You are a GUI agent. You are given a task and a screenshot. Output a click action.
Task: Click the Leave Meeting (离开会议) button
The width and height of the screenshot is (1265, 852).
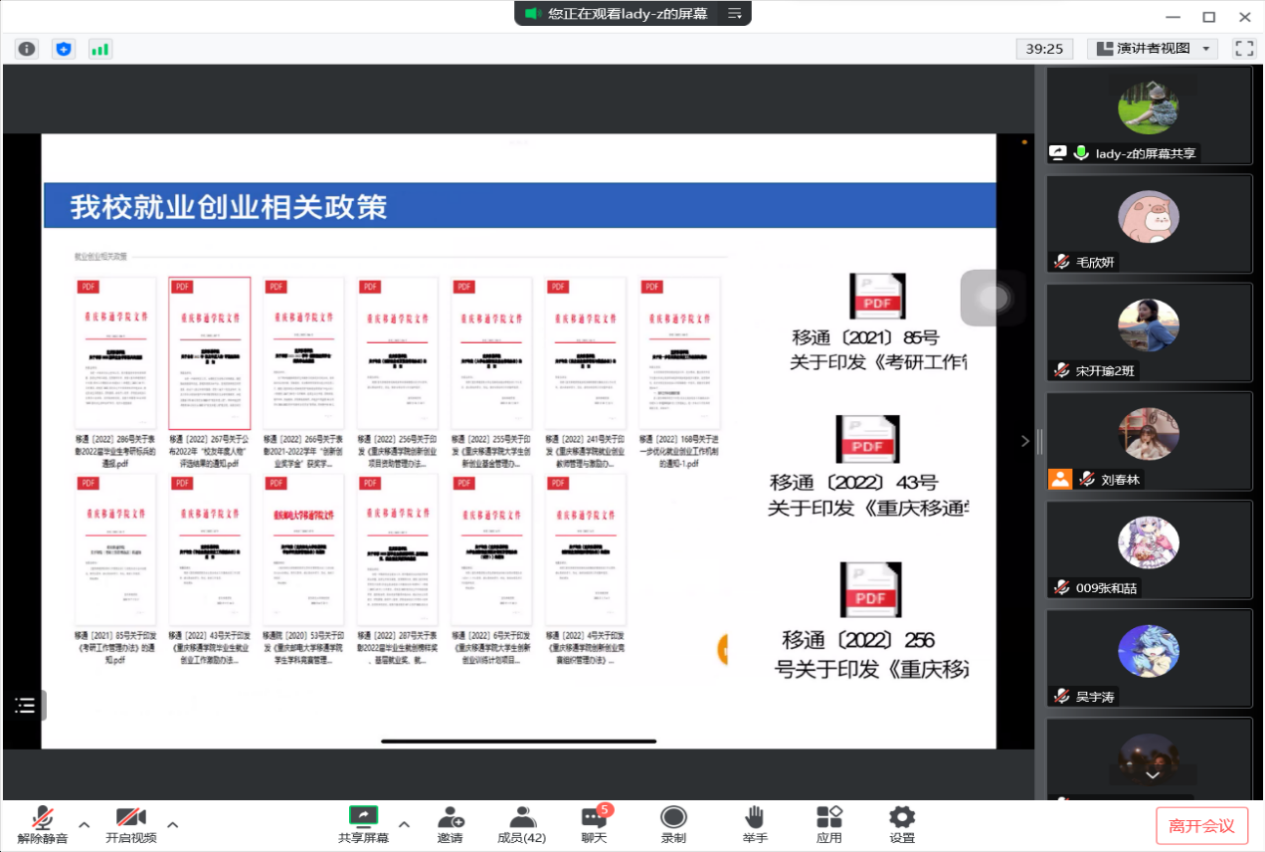(1201, 826)
